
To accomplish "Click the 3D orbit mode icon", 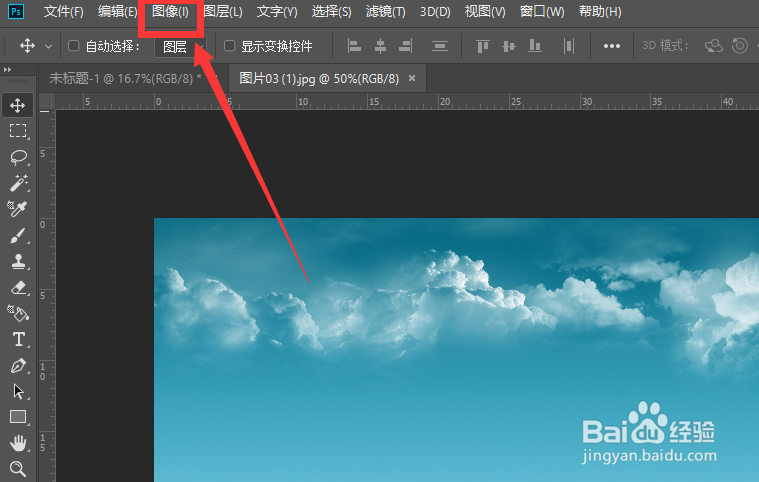I will coord(713,46).
